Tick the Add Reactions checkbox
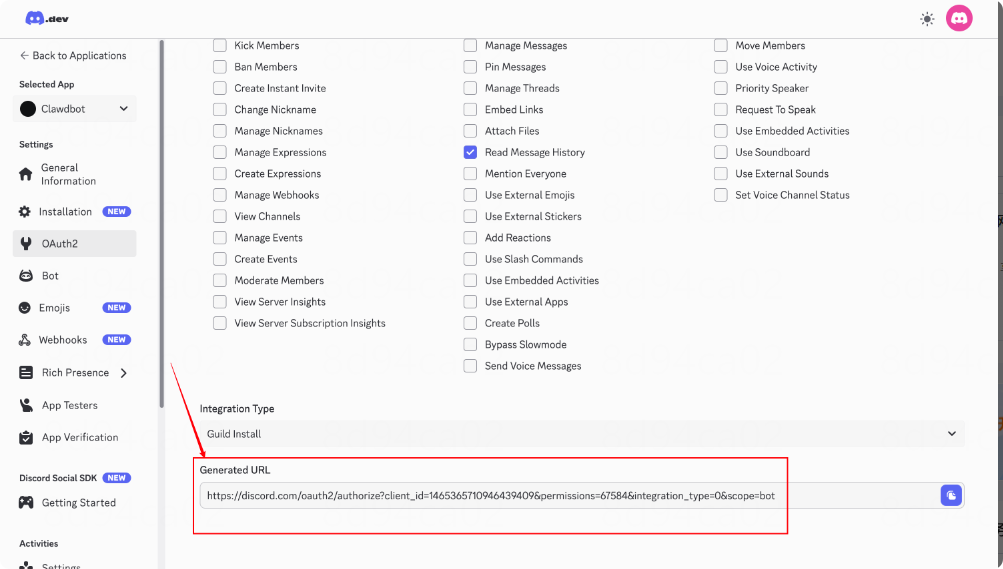Image resolution: width=1003 pixels, height=569 pixels. point(470,237)
